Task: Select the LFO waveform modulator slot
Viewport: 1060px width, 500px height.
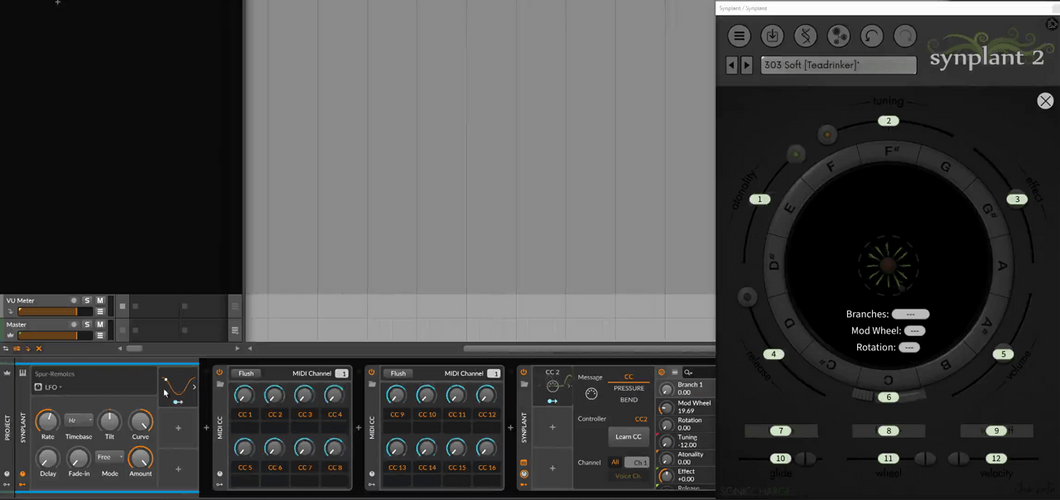Action: point(178,386)
